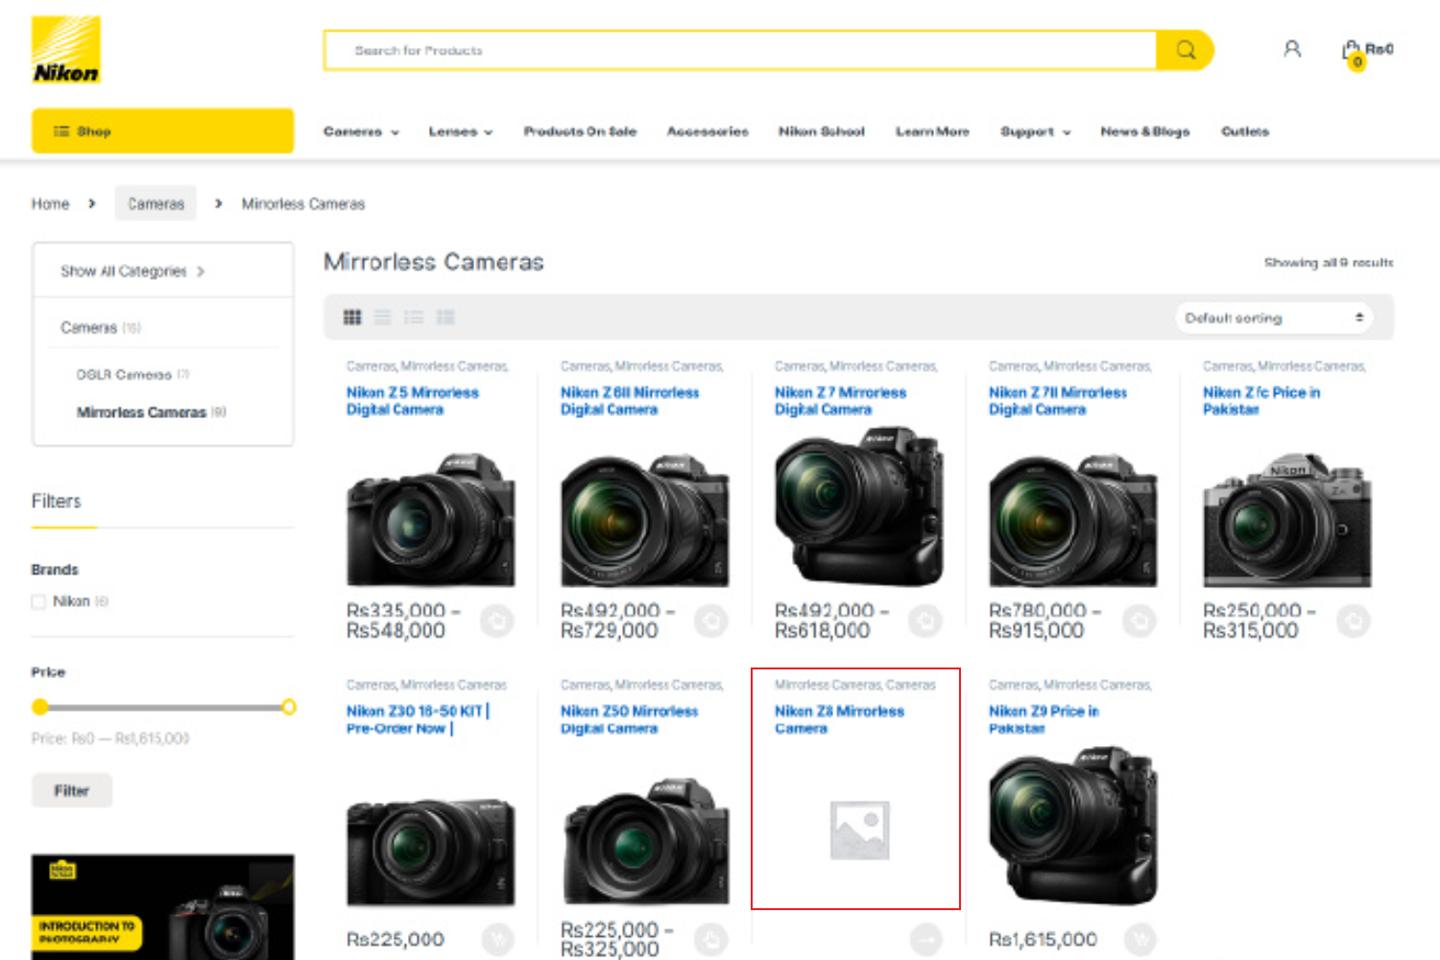Enable the Nikon brand filter checkbox
The width and height of the screenshot is (1440, 960).
pyautogui.click(x=39, y=601)
